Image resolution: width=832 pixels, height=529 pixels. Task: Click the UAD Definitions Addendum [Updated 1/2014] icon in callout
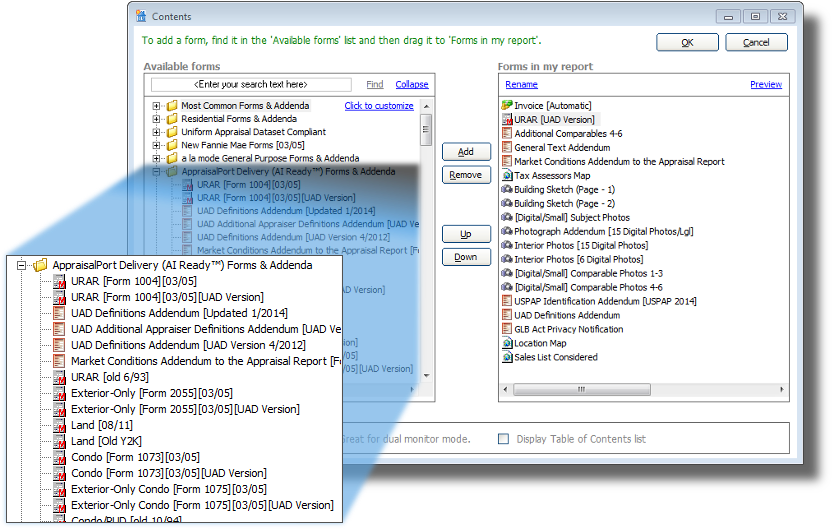point(59,313)
